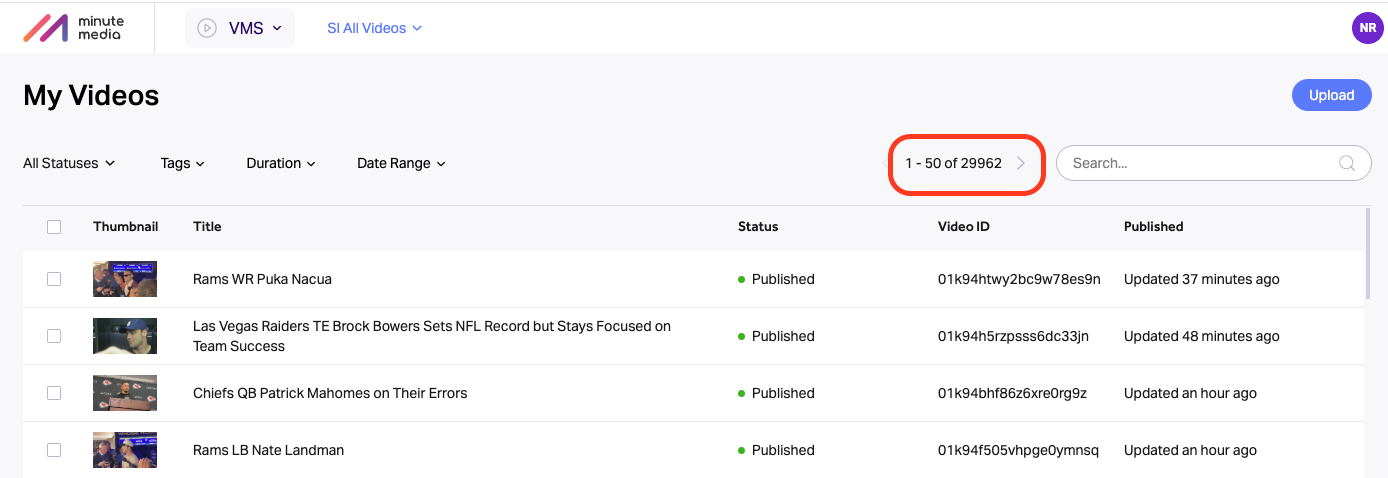Open Chiefs QB Patrick Mahomes on Their Errors
The image size is (1388, 478).
pos(330,393)
